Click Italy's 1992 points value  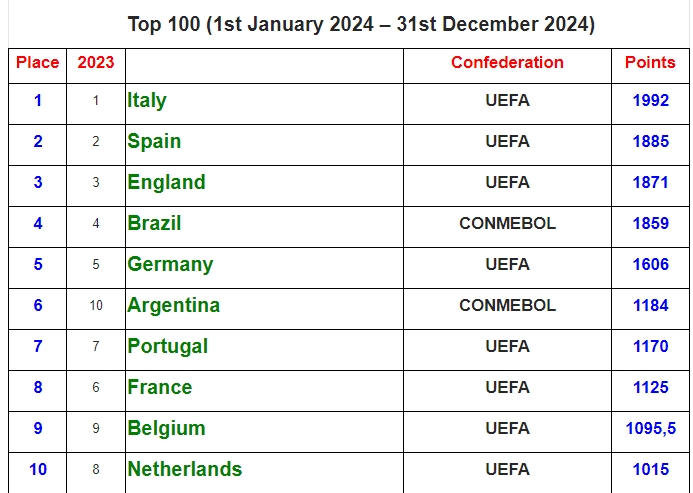coord(650,101)
